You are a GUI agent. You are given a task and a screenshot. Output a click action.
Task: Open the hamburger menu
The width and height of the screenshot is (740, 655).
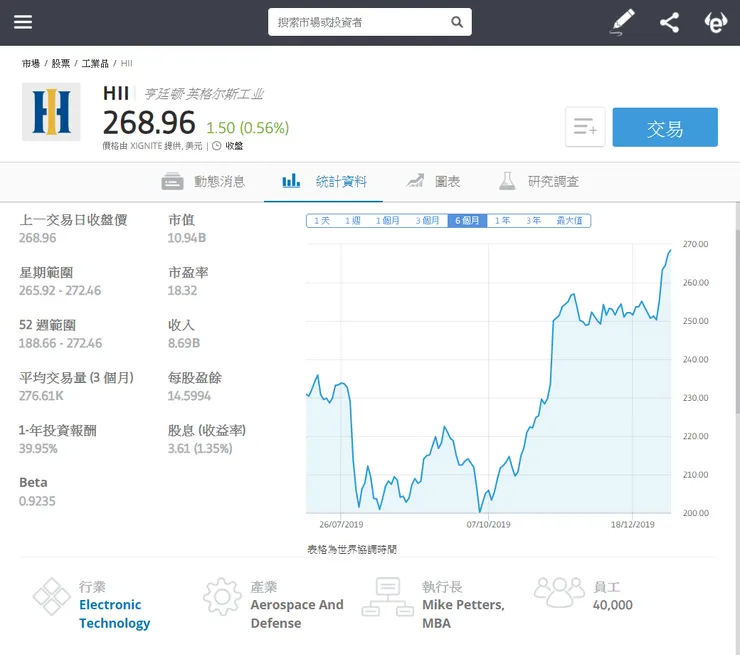coord(23,22)
